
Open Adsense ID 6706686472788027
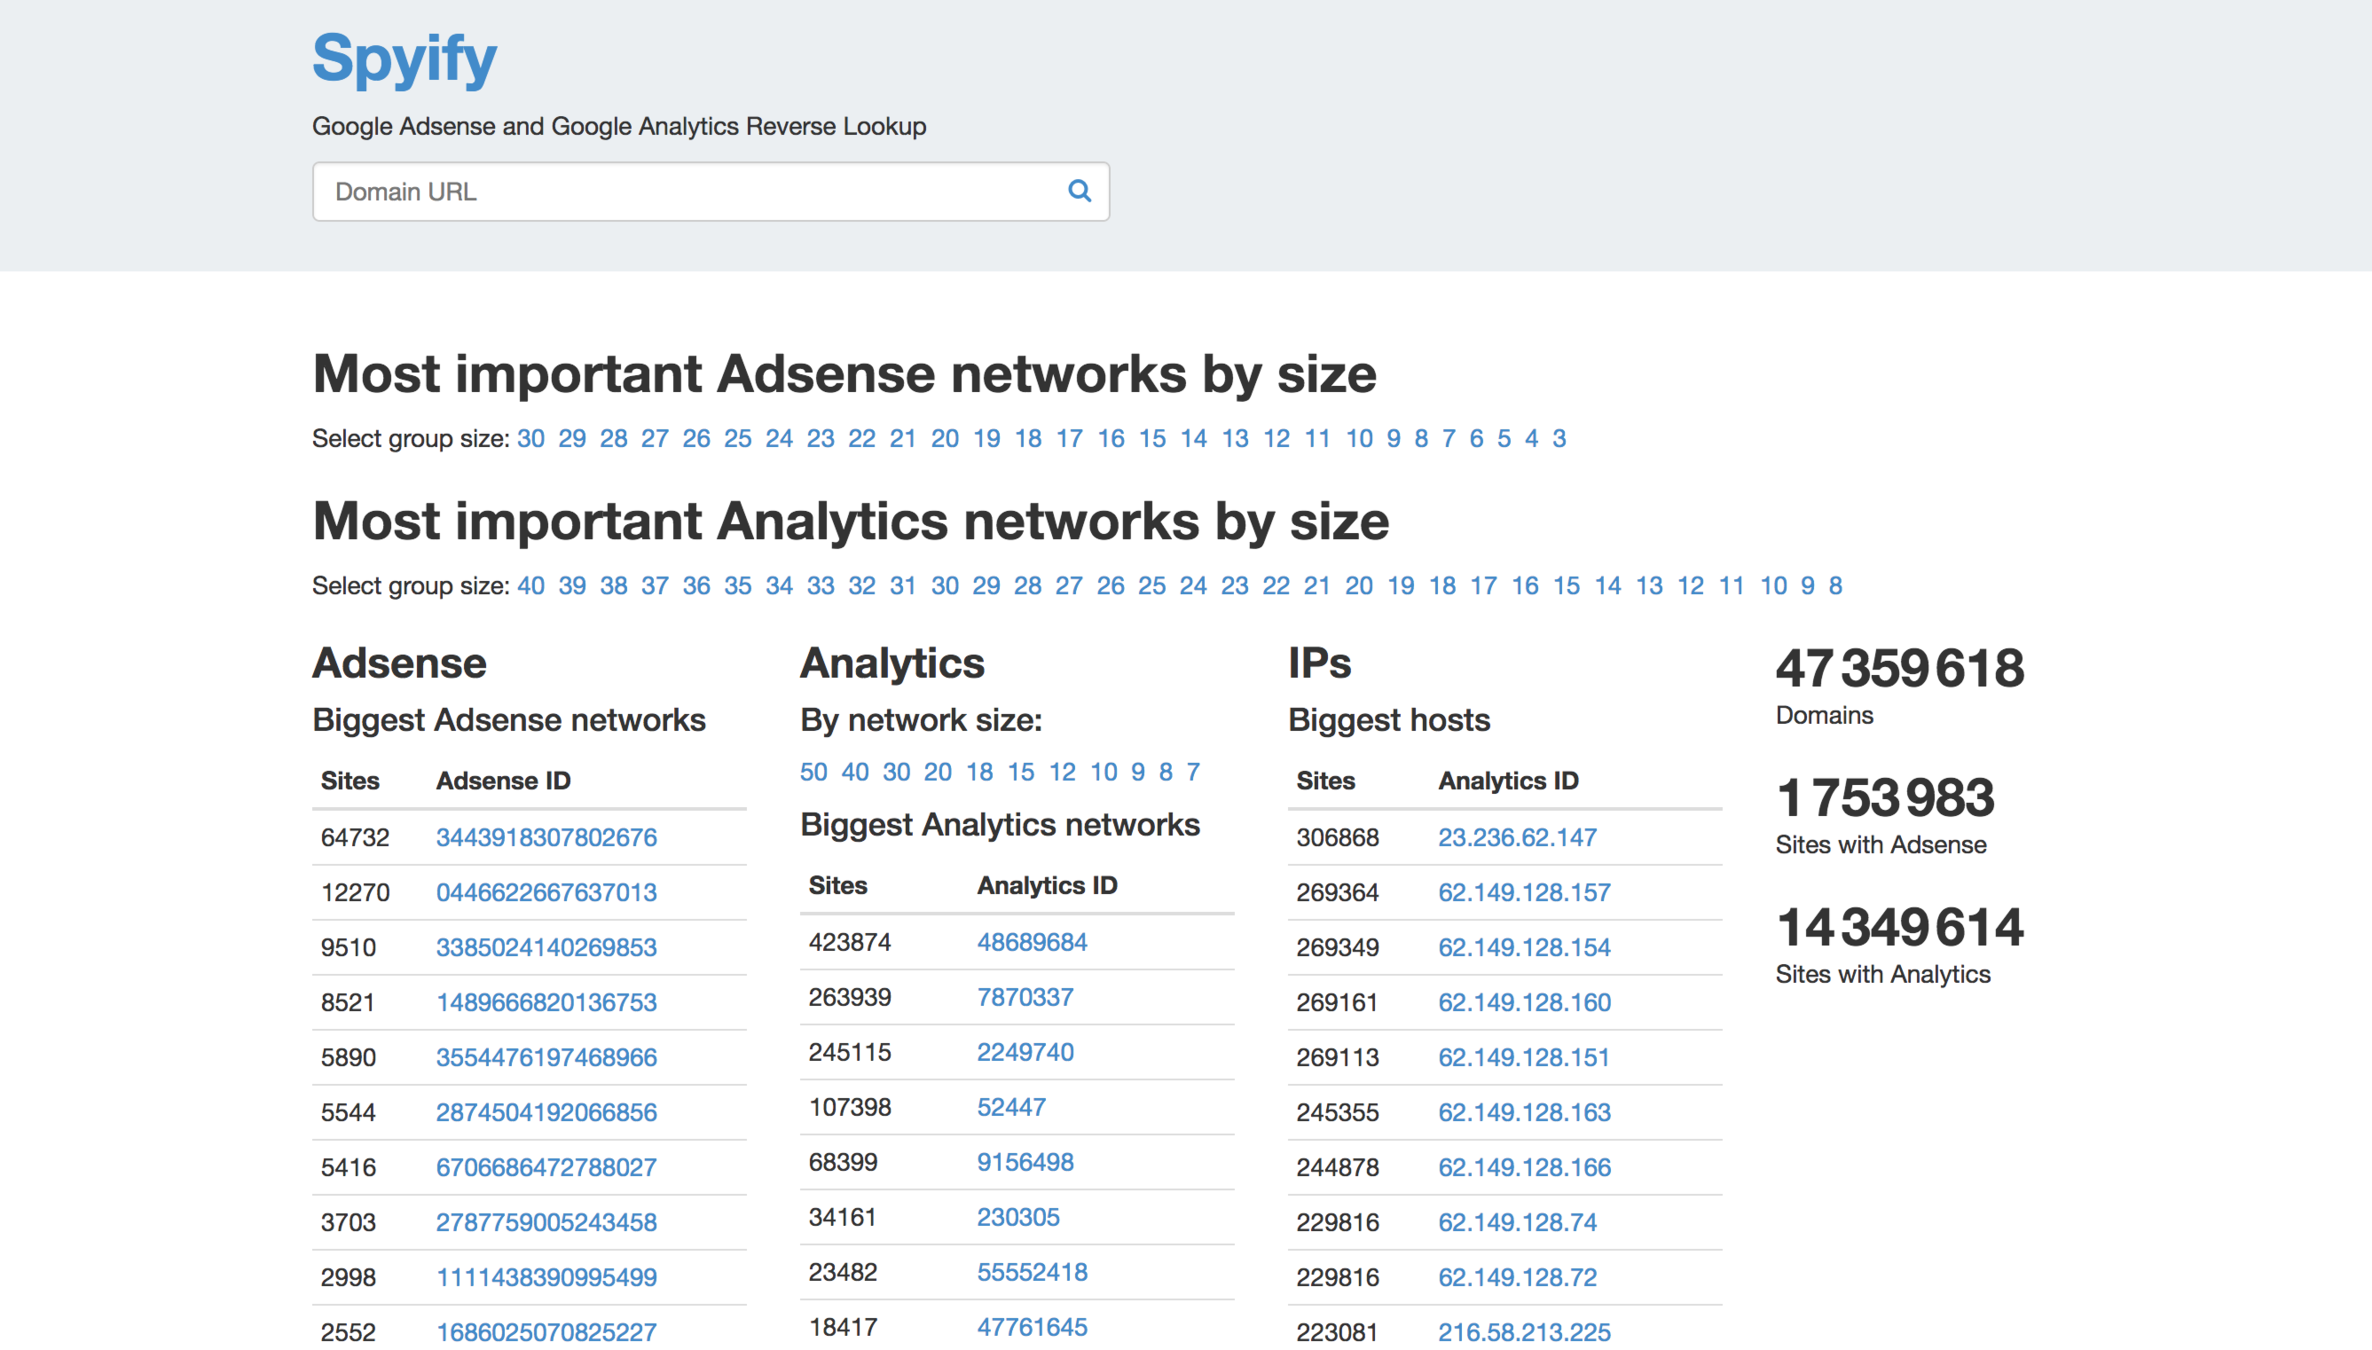(546, 1167)
